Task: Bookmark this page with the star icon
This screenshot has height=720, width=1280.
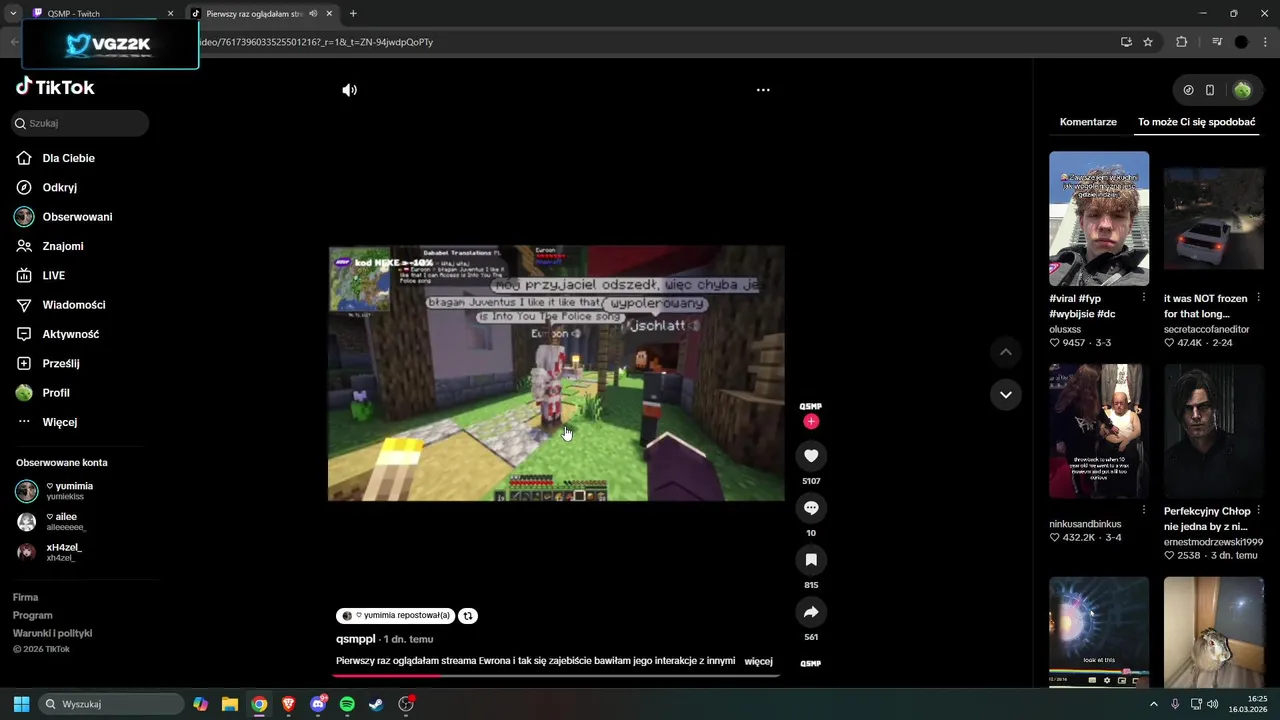Action: pyautogui.click(x=1148, y=42)
